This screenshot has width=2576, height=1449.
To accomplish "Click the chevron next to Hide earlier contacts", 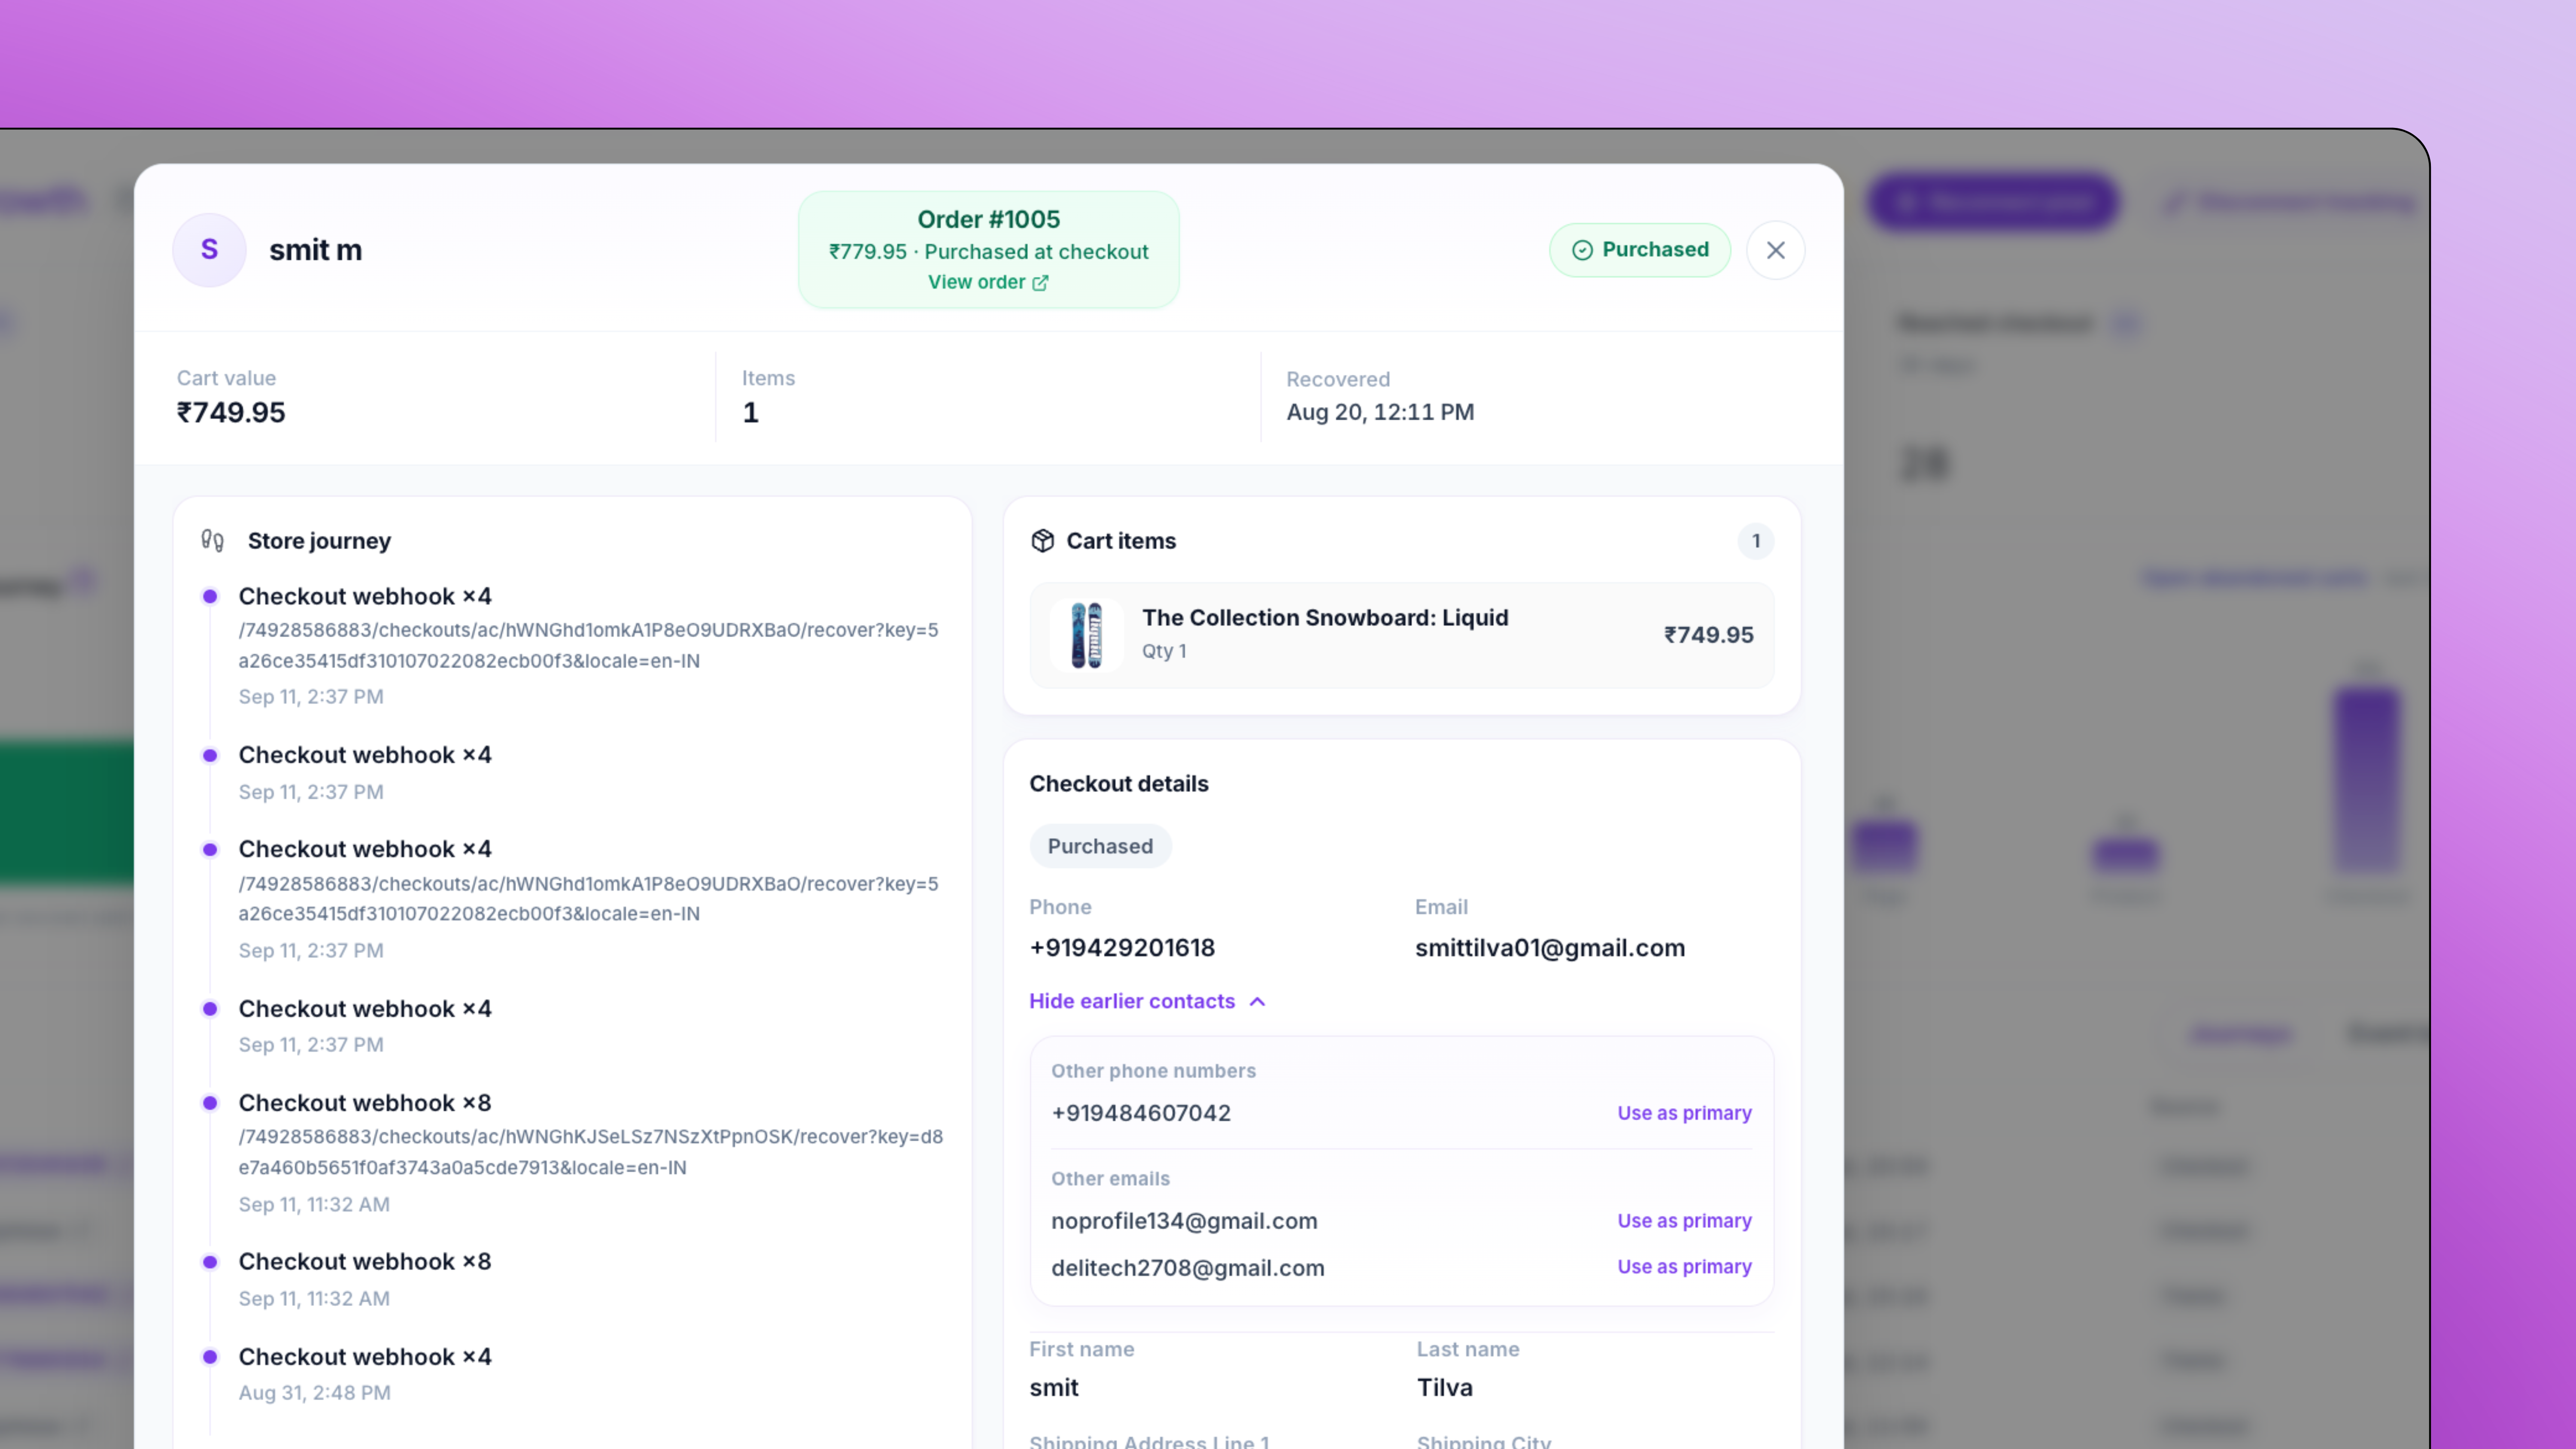I will click(x=1258, y=1001).
